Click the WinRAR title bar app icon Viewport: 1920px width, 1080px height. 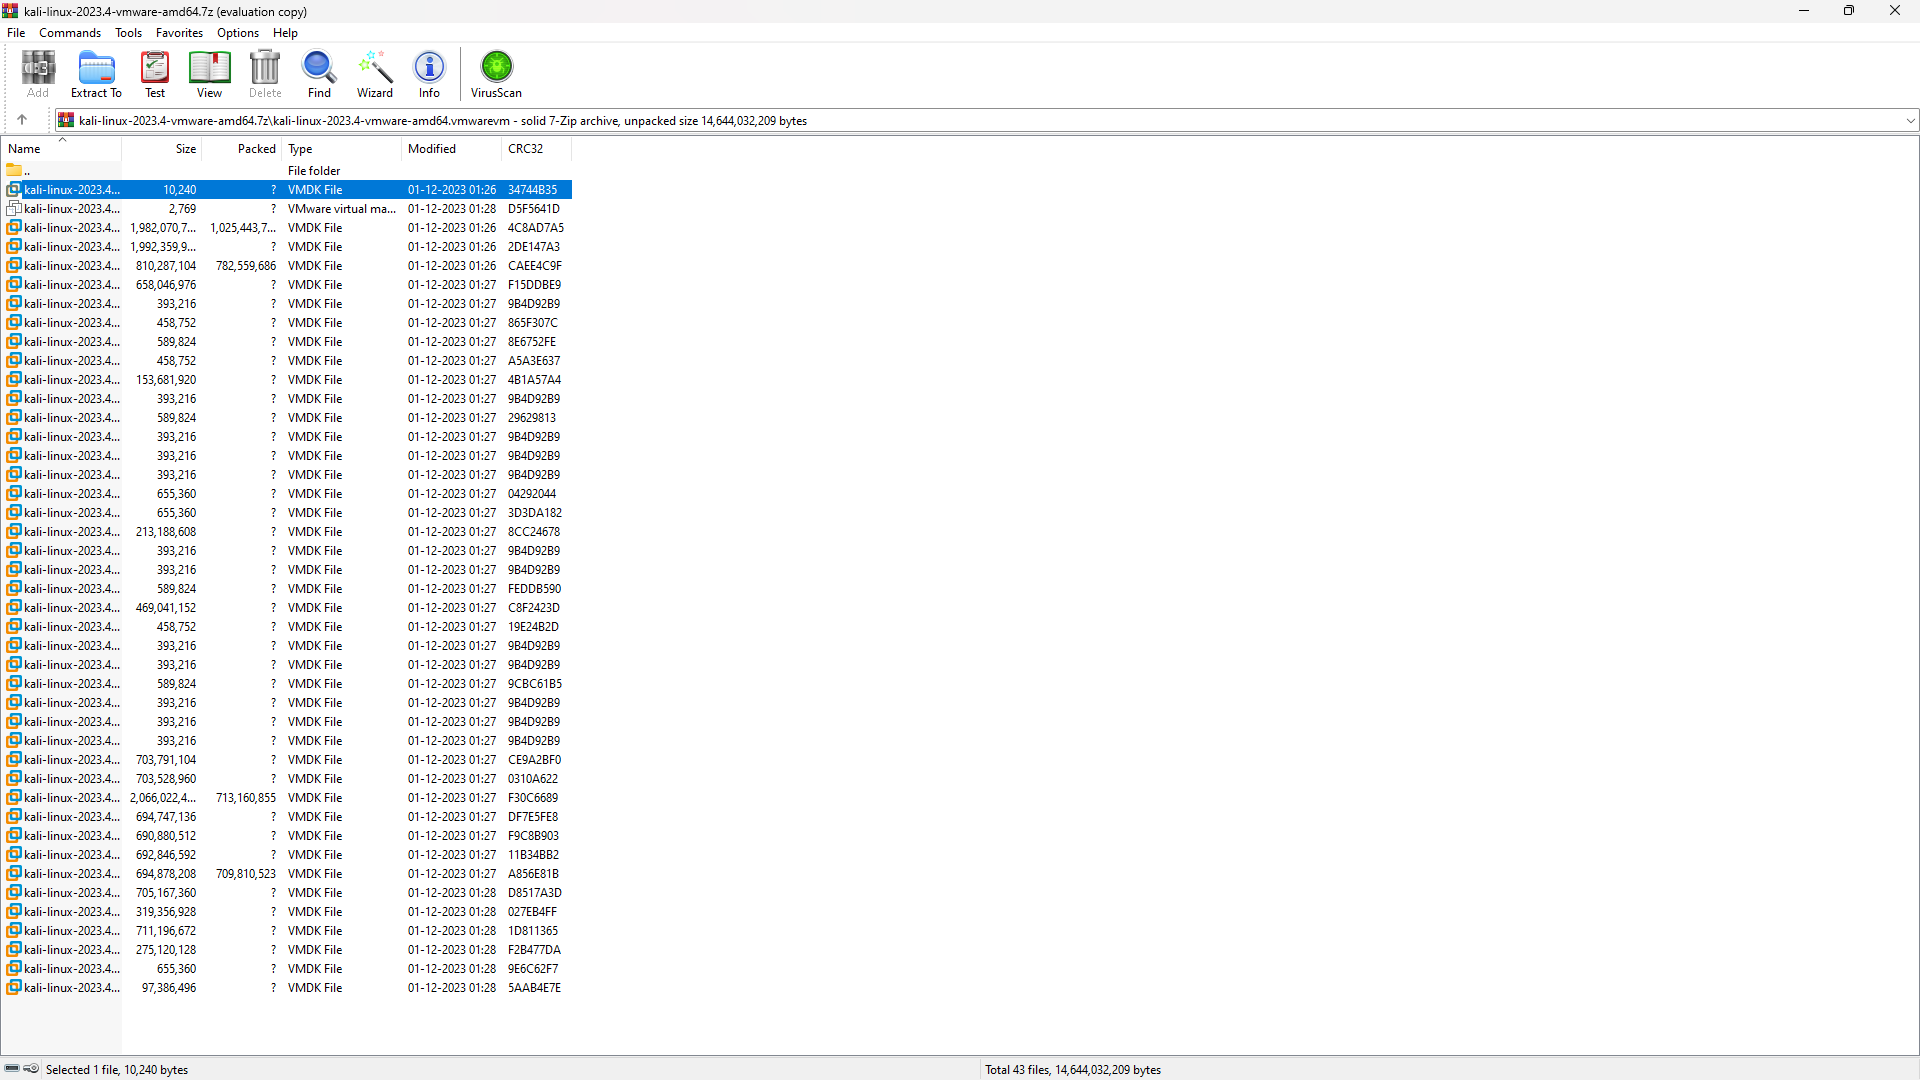tap(10, 11)
